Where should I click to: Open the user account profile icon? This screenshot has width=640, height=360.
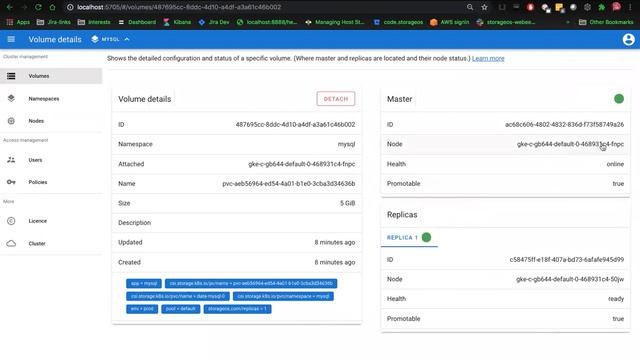click(629, 39)
